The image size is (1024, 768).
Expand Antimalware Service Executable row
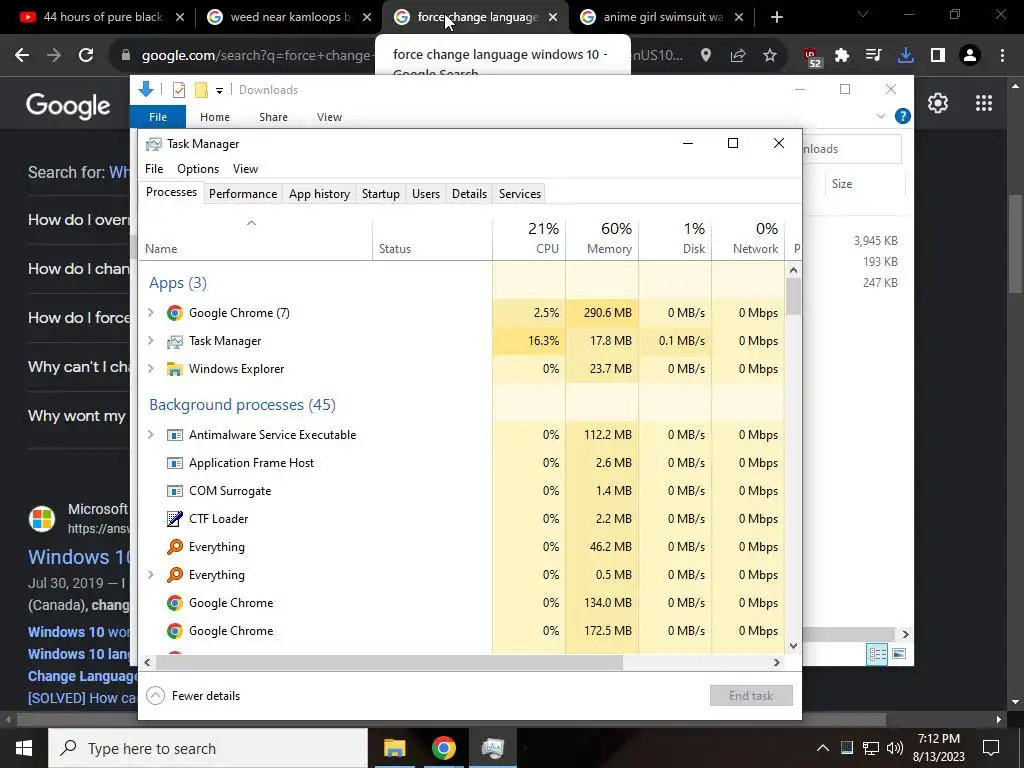151,435
